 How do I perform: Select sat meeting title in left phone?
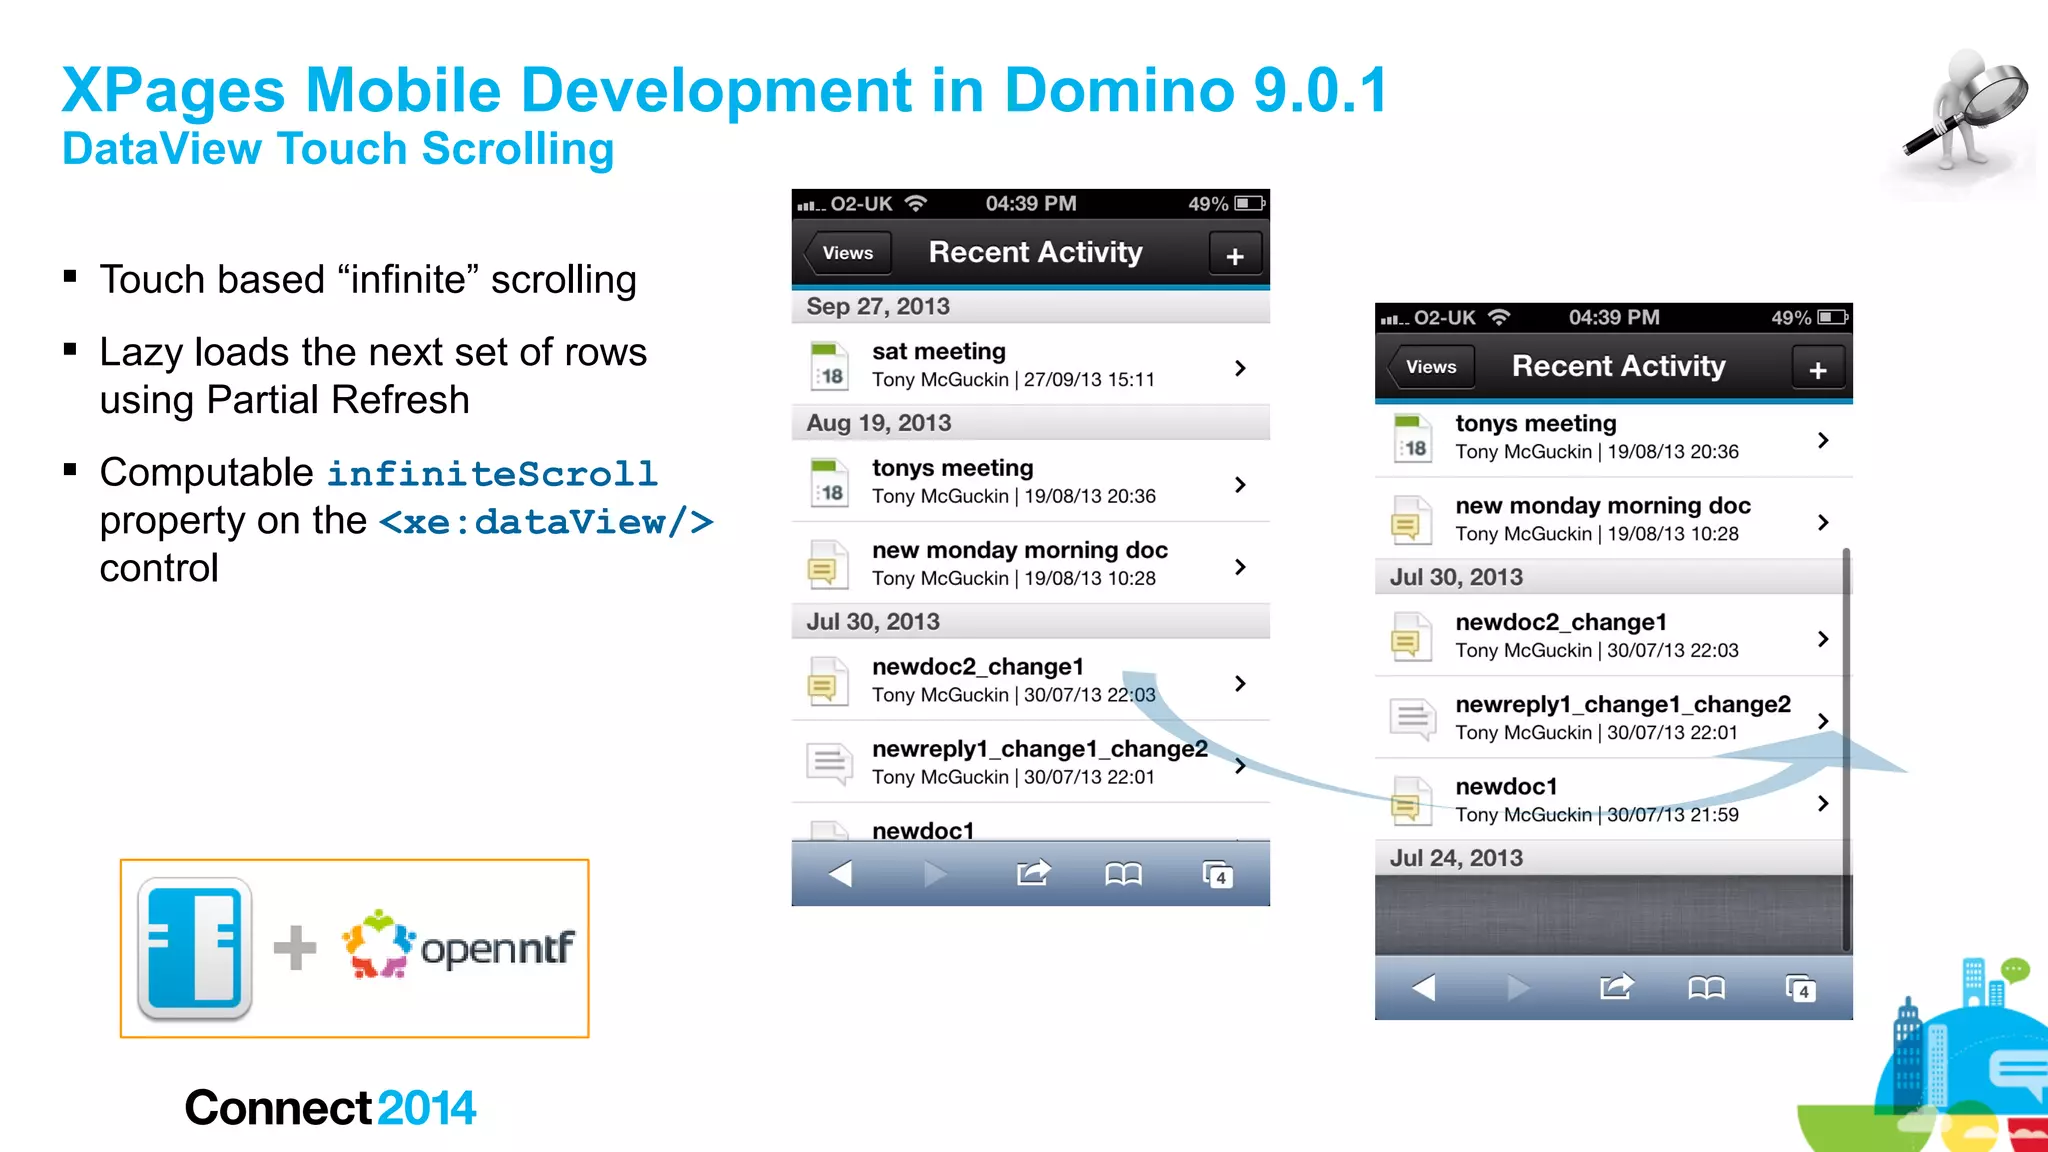click(x=938, y=351)
